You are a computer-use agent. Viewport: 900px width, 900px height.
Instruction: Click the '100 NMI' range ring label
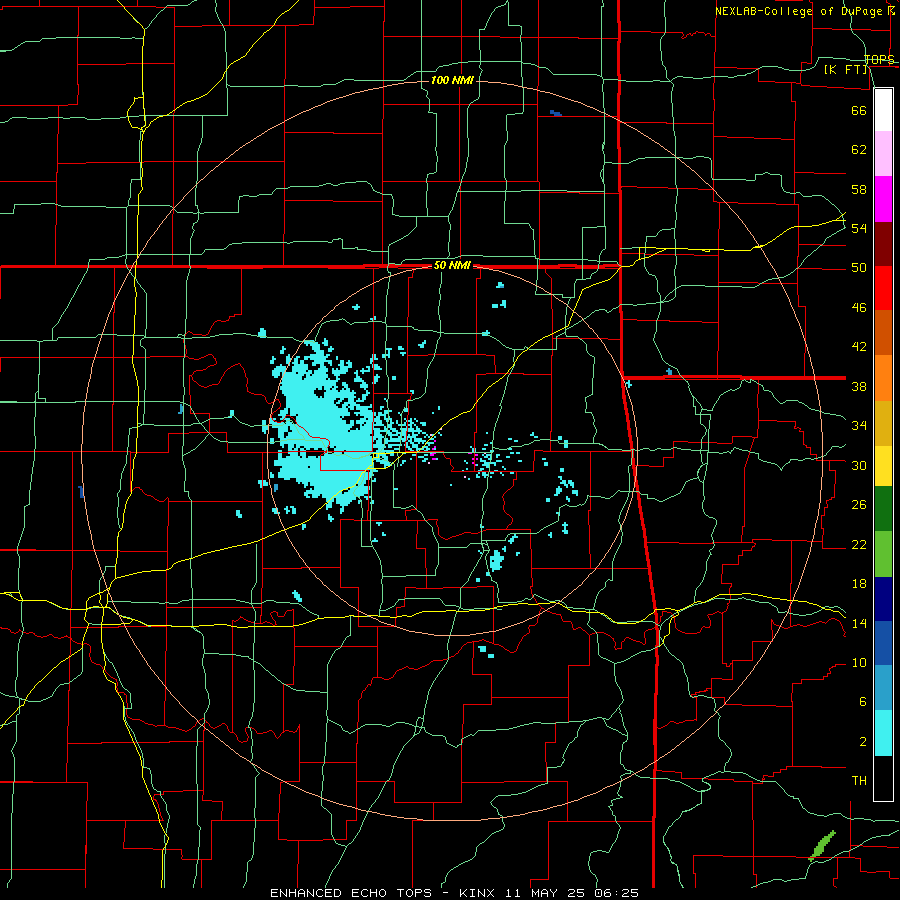[x=452, y=80]
